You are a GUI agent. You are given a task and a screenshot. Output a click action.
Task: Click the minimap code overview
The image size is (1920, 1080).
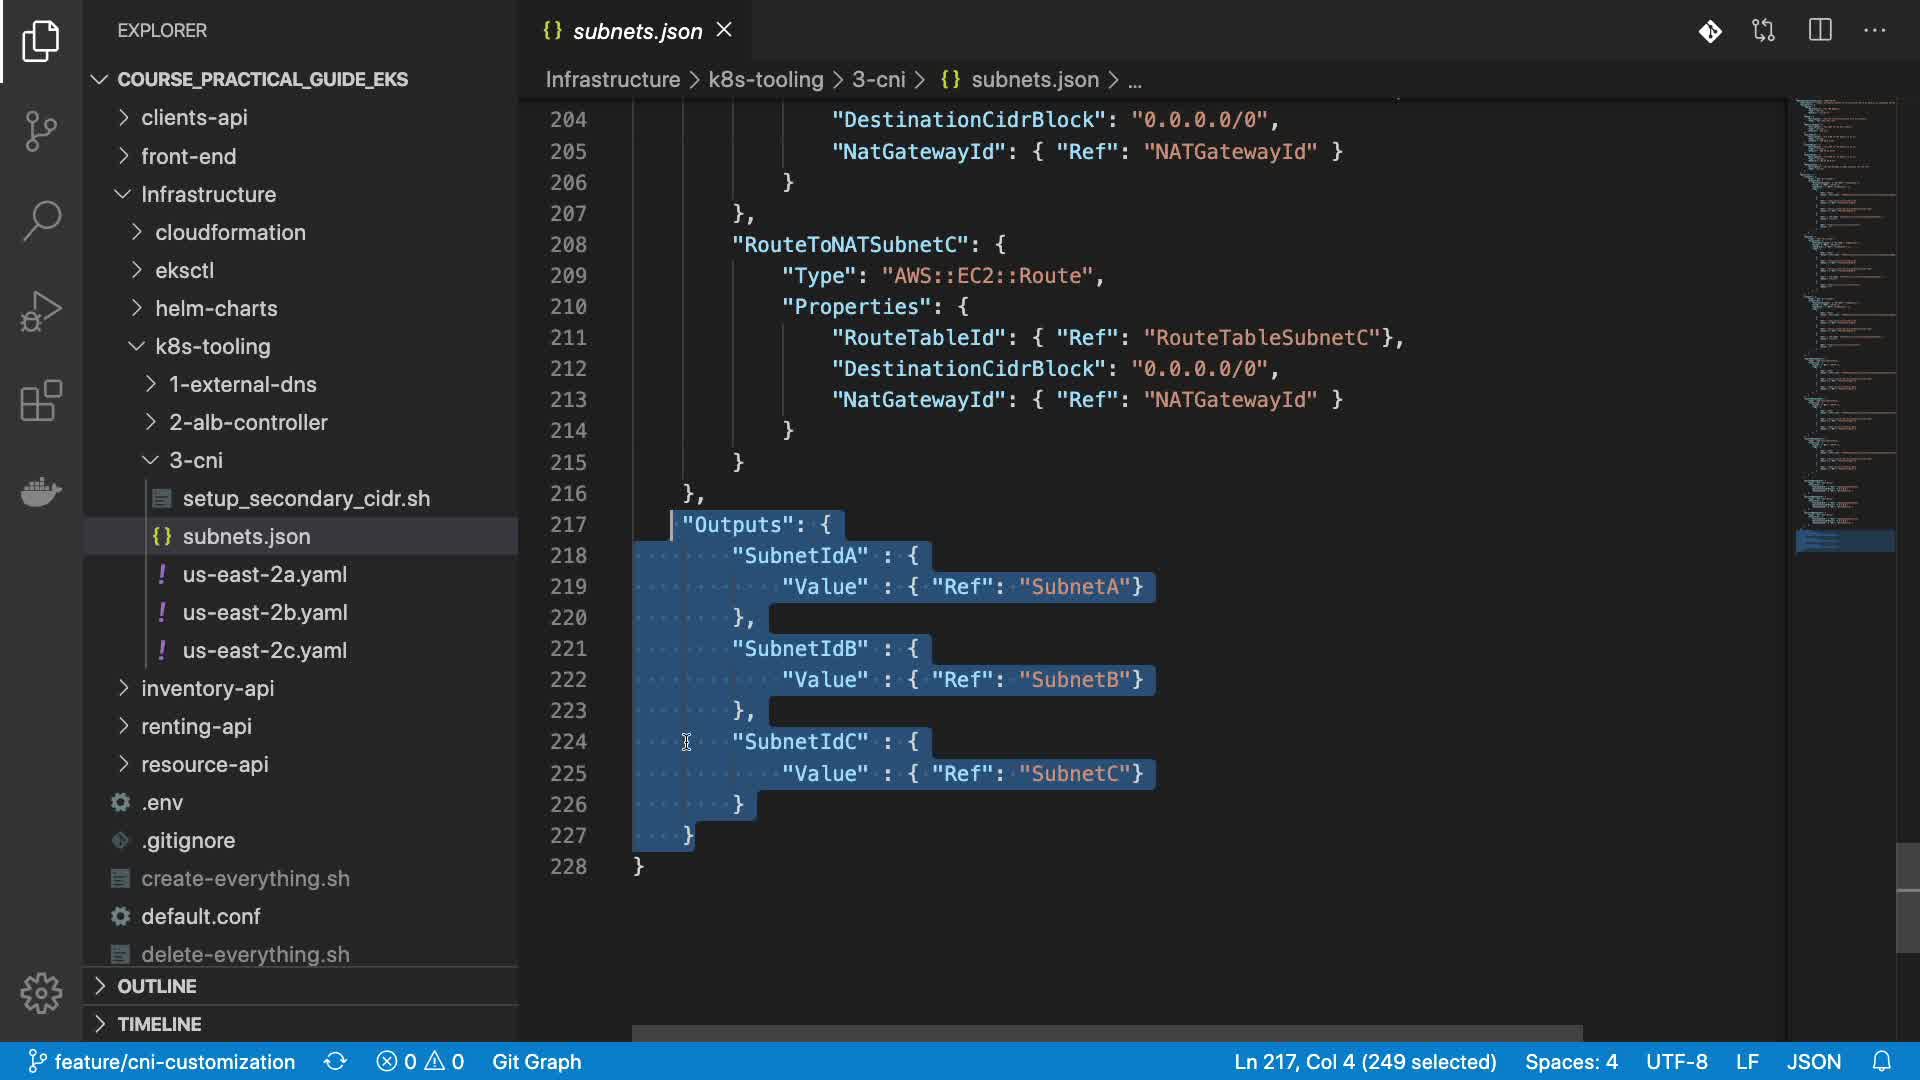pyautogui.click(x=1845, y=300)
